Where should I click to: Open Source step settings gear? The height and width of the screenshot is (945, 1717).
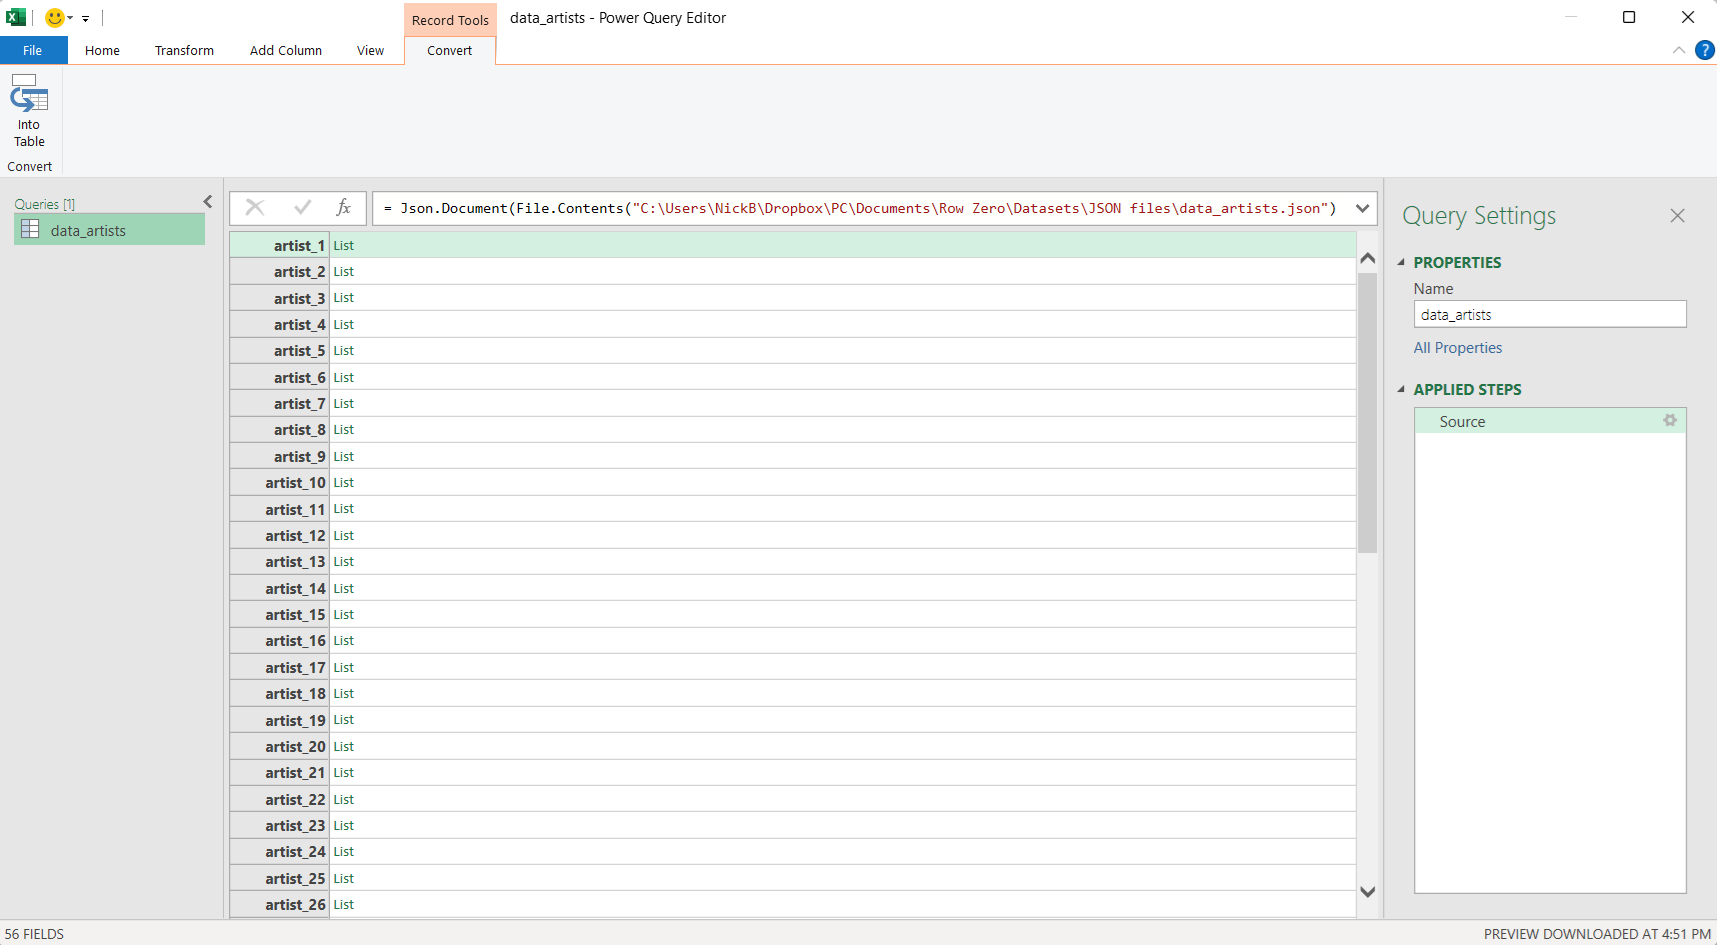[1669, 421]
